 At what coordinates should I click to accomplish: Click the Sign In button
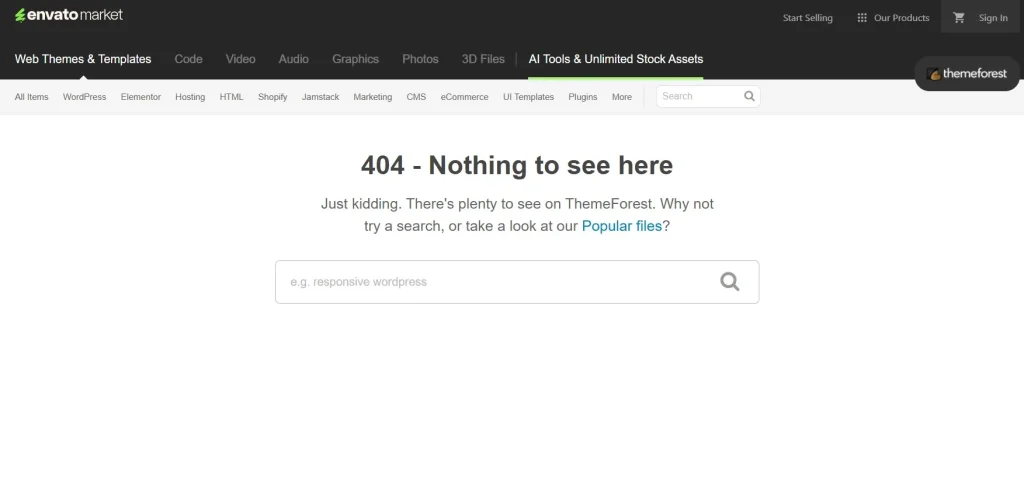992,17
